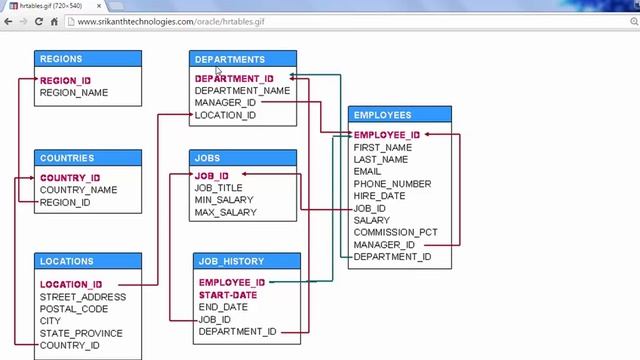
Task: Click EMAIL in the EMPLOYEES table
Action: coord(367,171)
